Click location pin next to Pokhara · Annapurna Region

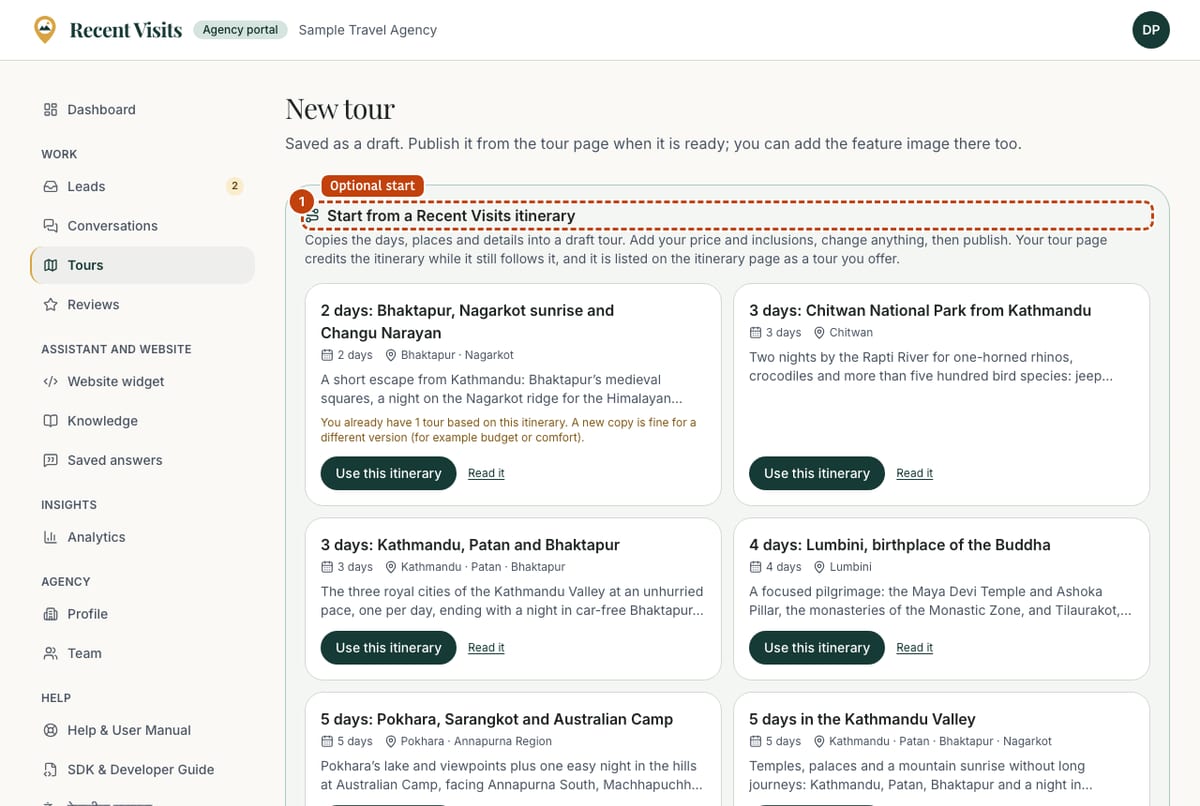click(391, 741)
